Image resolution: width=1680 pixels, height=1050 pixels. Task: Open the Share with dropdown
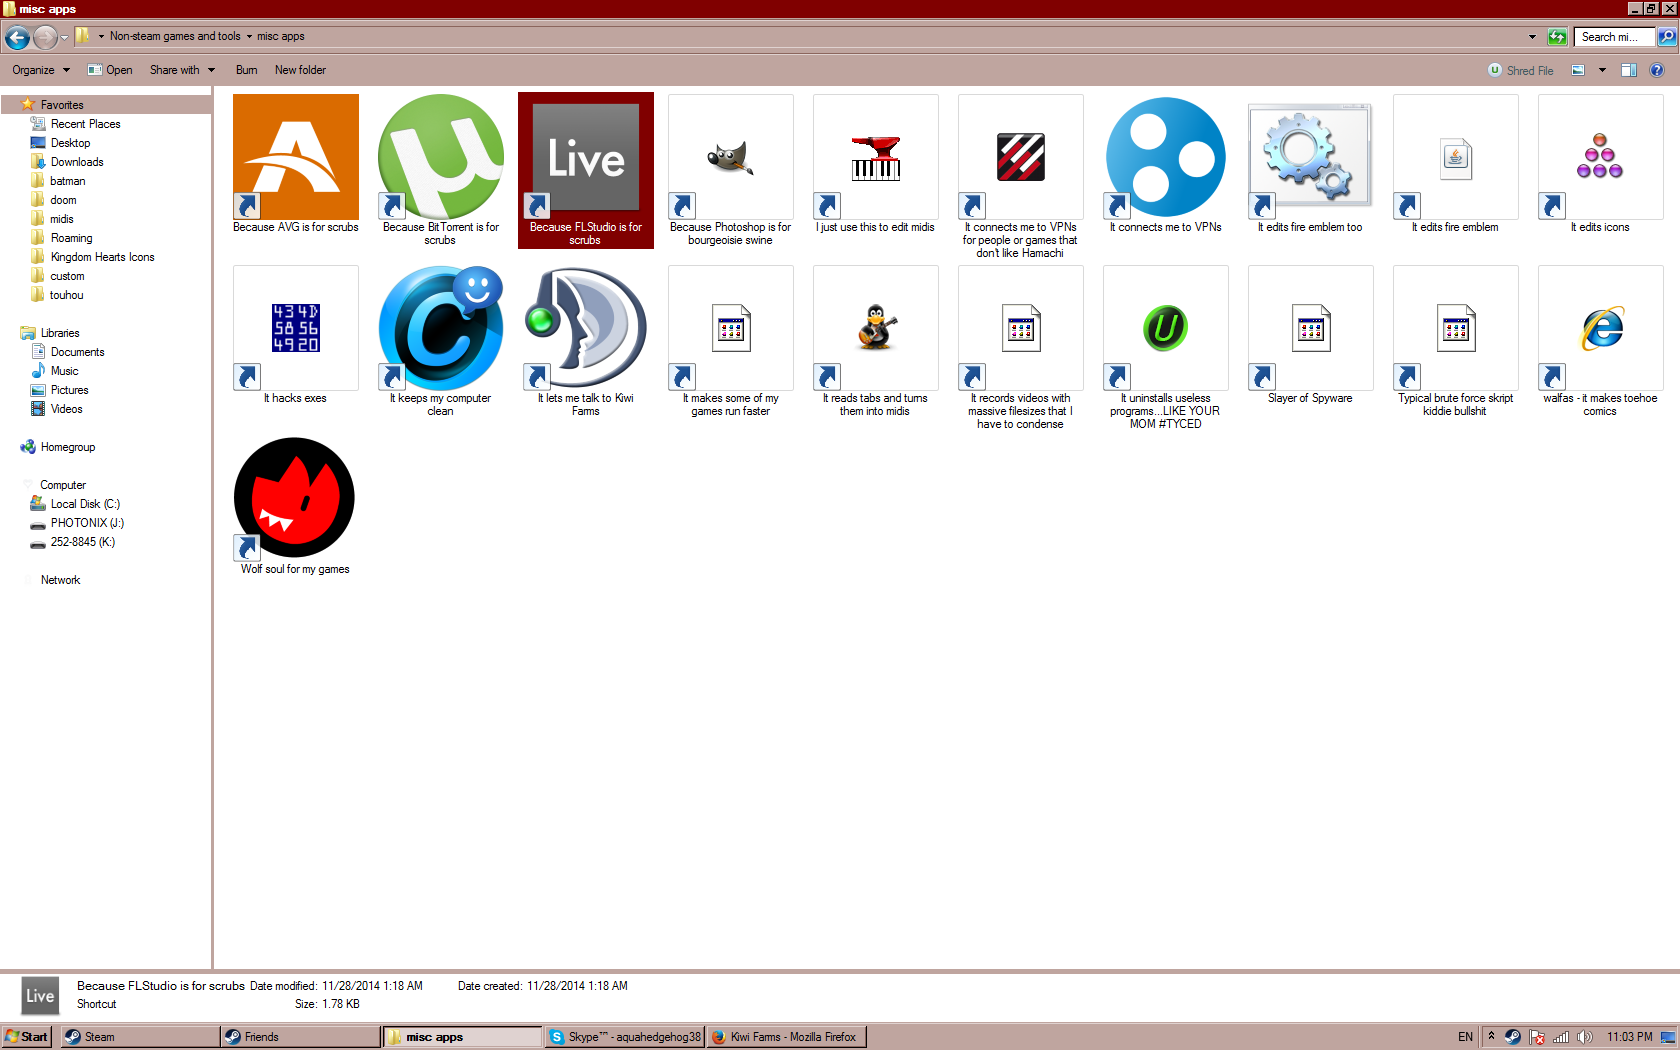(x=182, y=70)
